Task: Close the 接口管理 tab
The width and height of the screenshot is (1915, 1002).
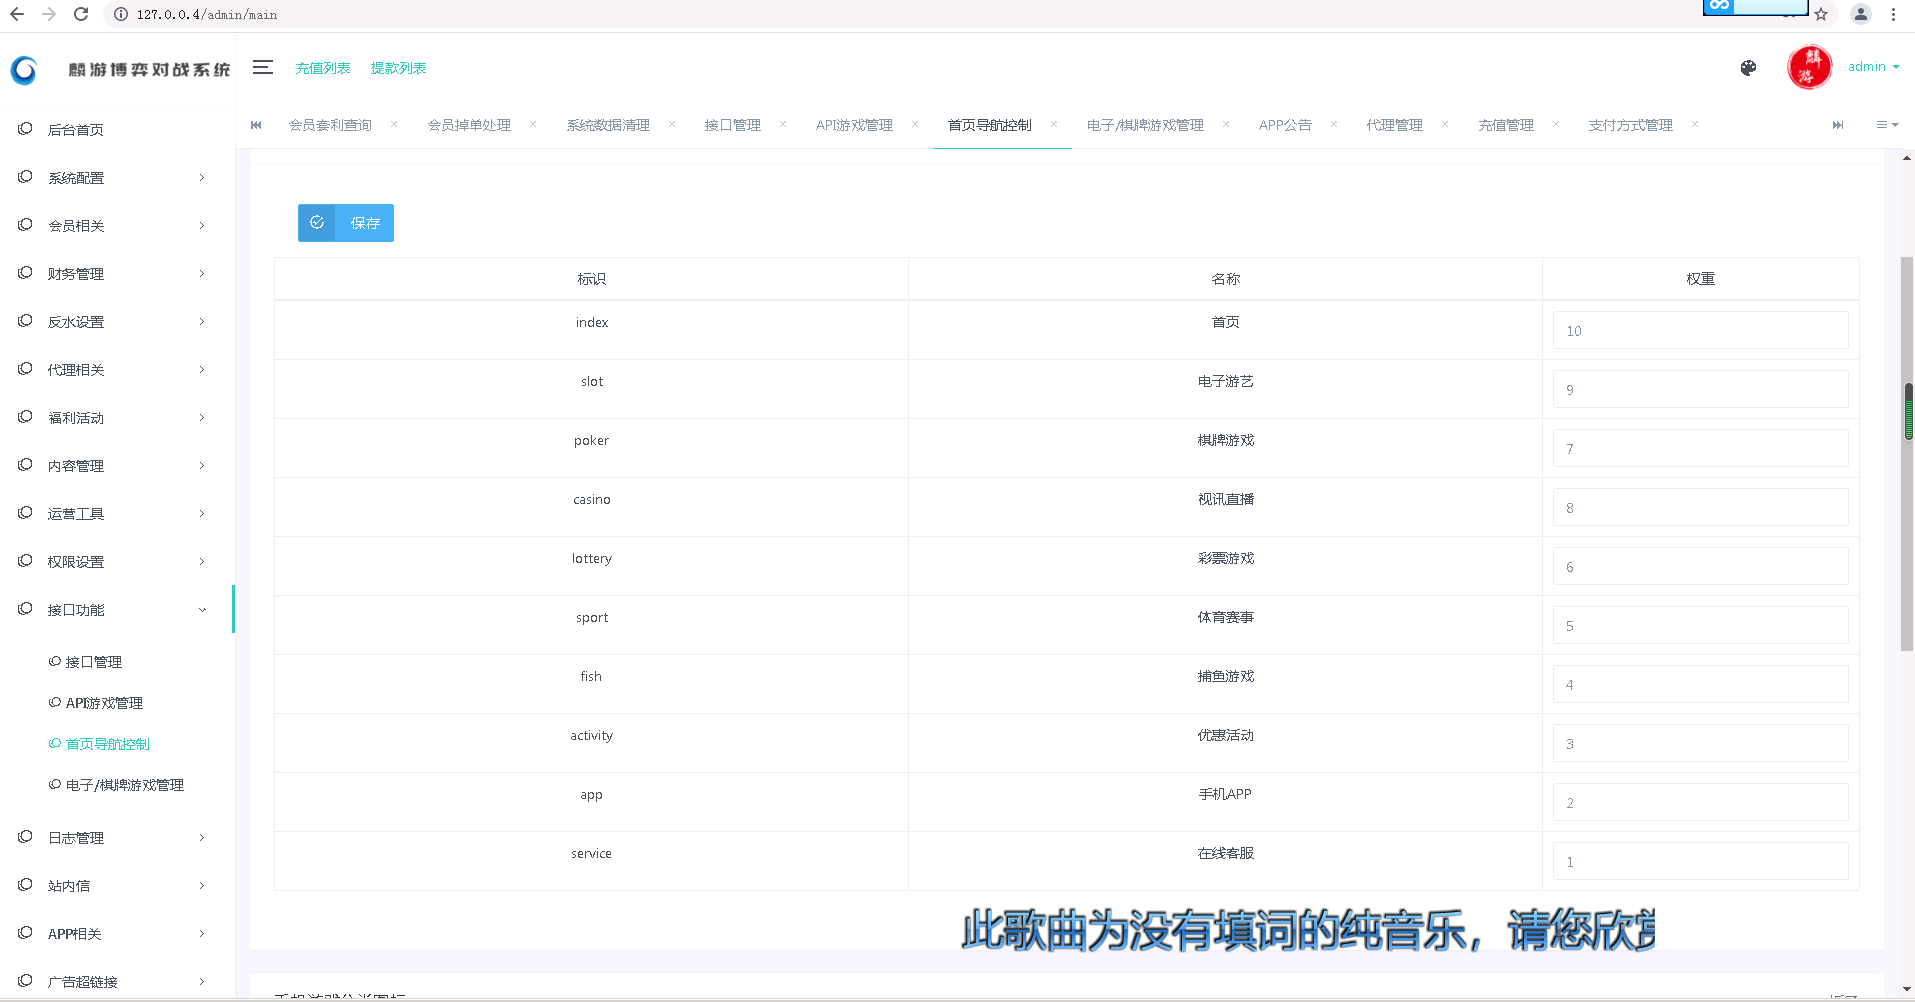Action: [x=783, y=124]
